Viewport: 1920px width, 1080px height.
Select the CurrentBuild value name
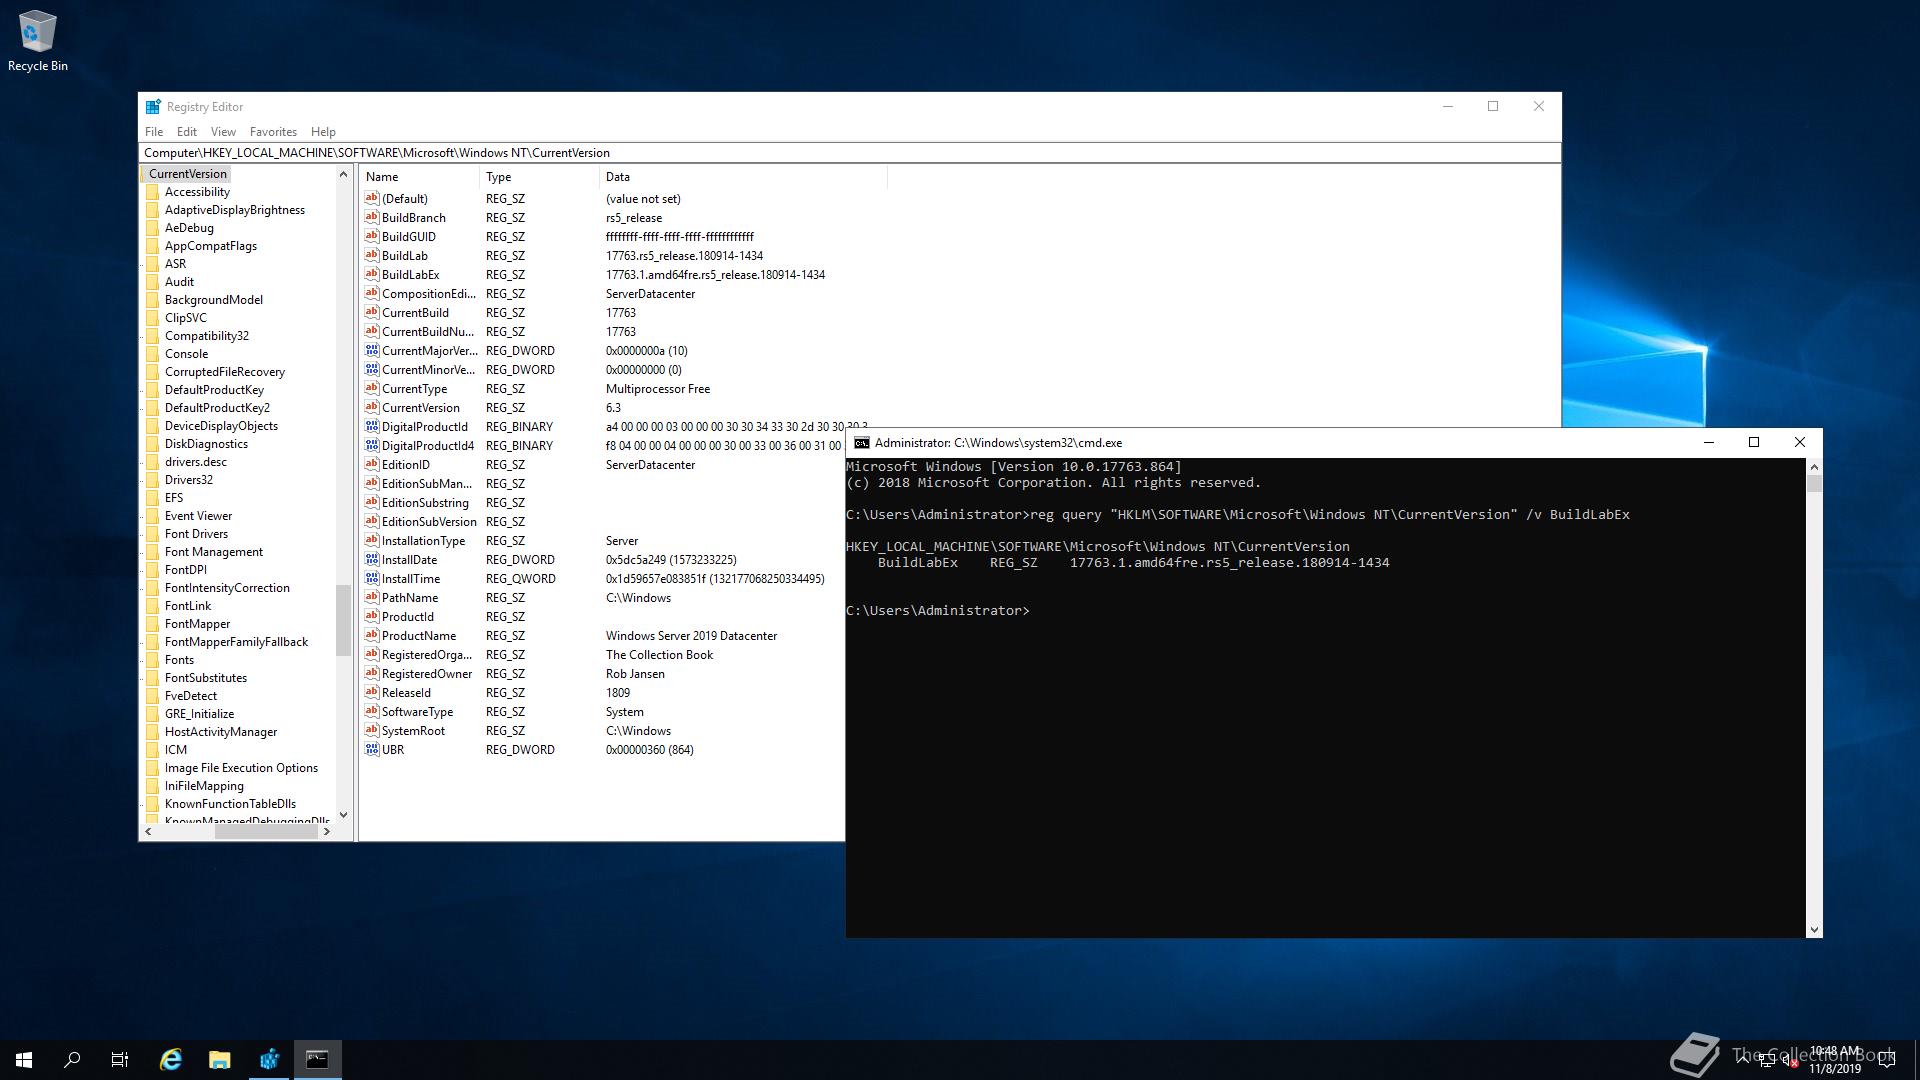point(415,313)
